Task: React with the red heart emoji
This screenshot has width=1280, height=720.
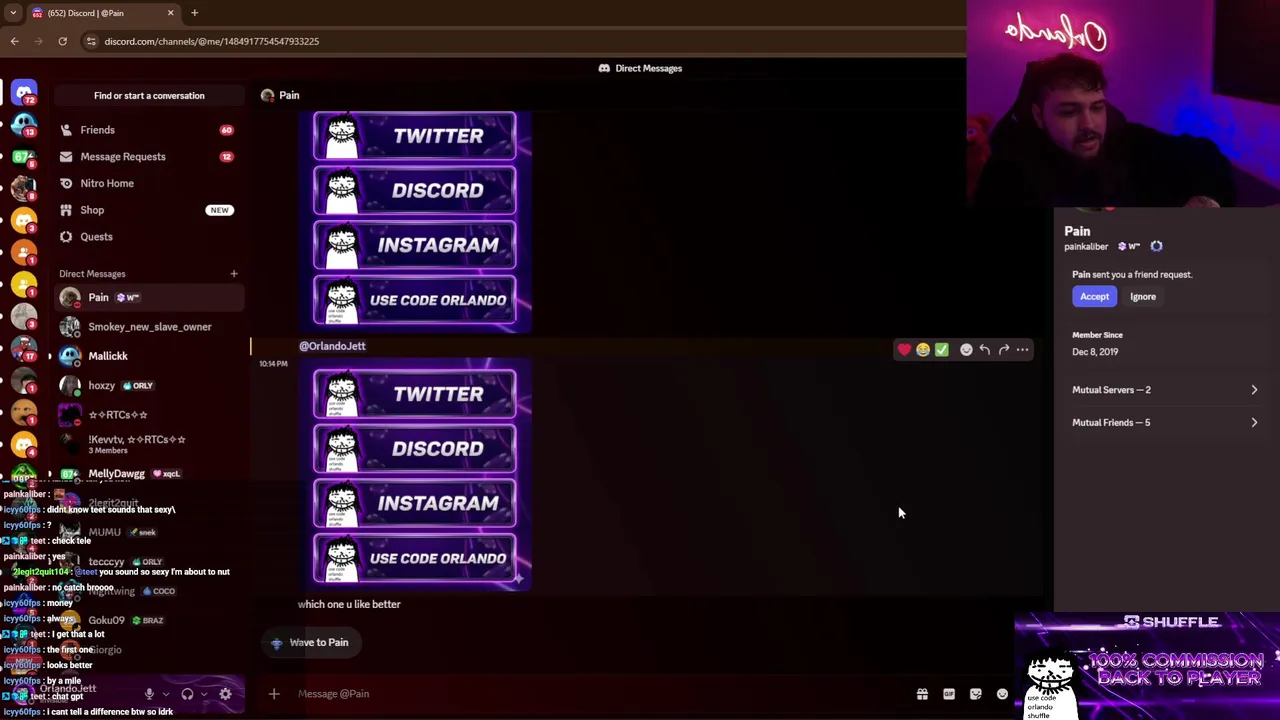Action: tap(904, 350)
